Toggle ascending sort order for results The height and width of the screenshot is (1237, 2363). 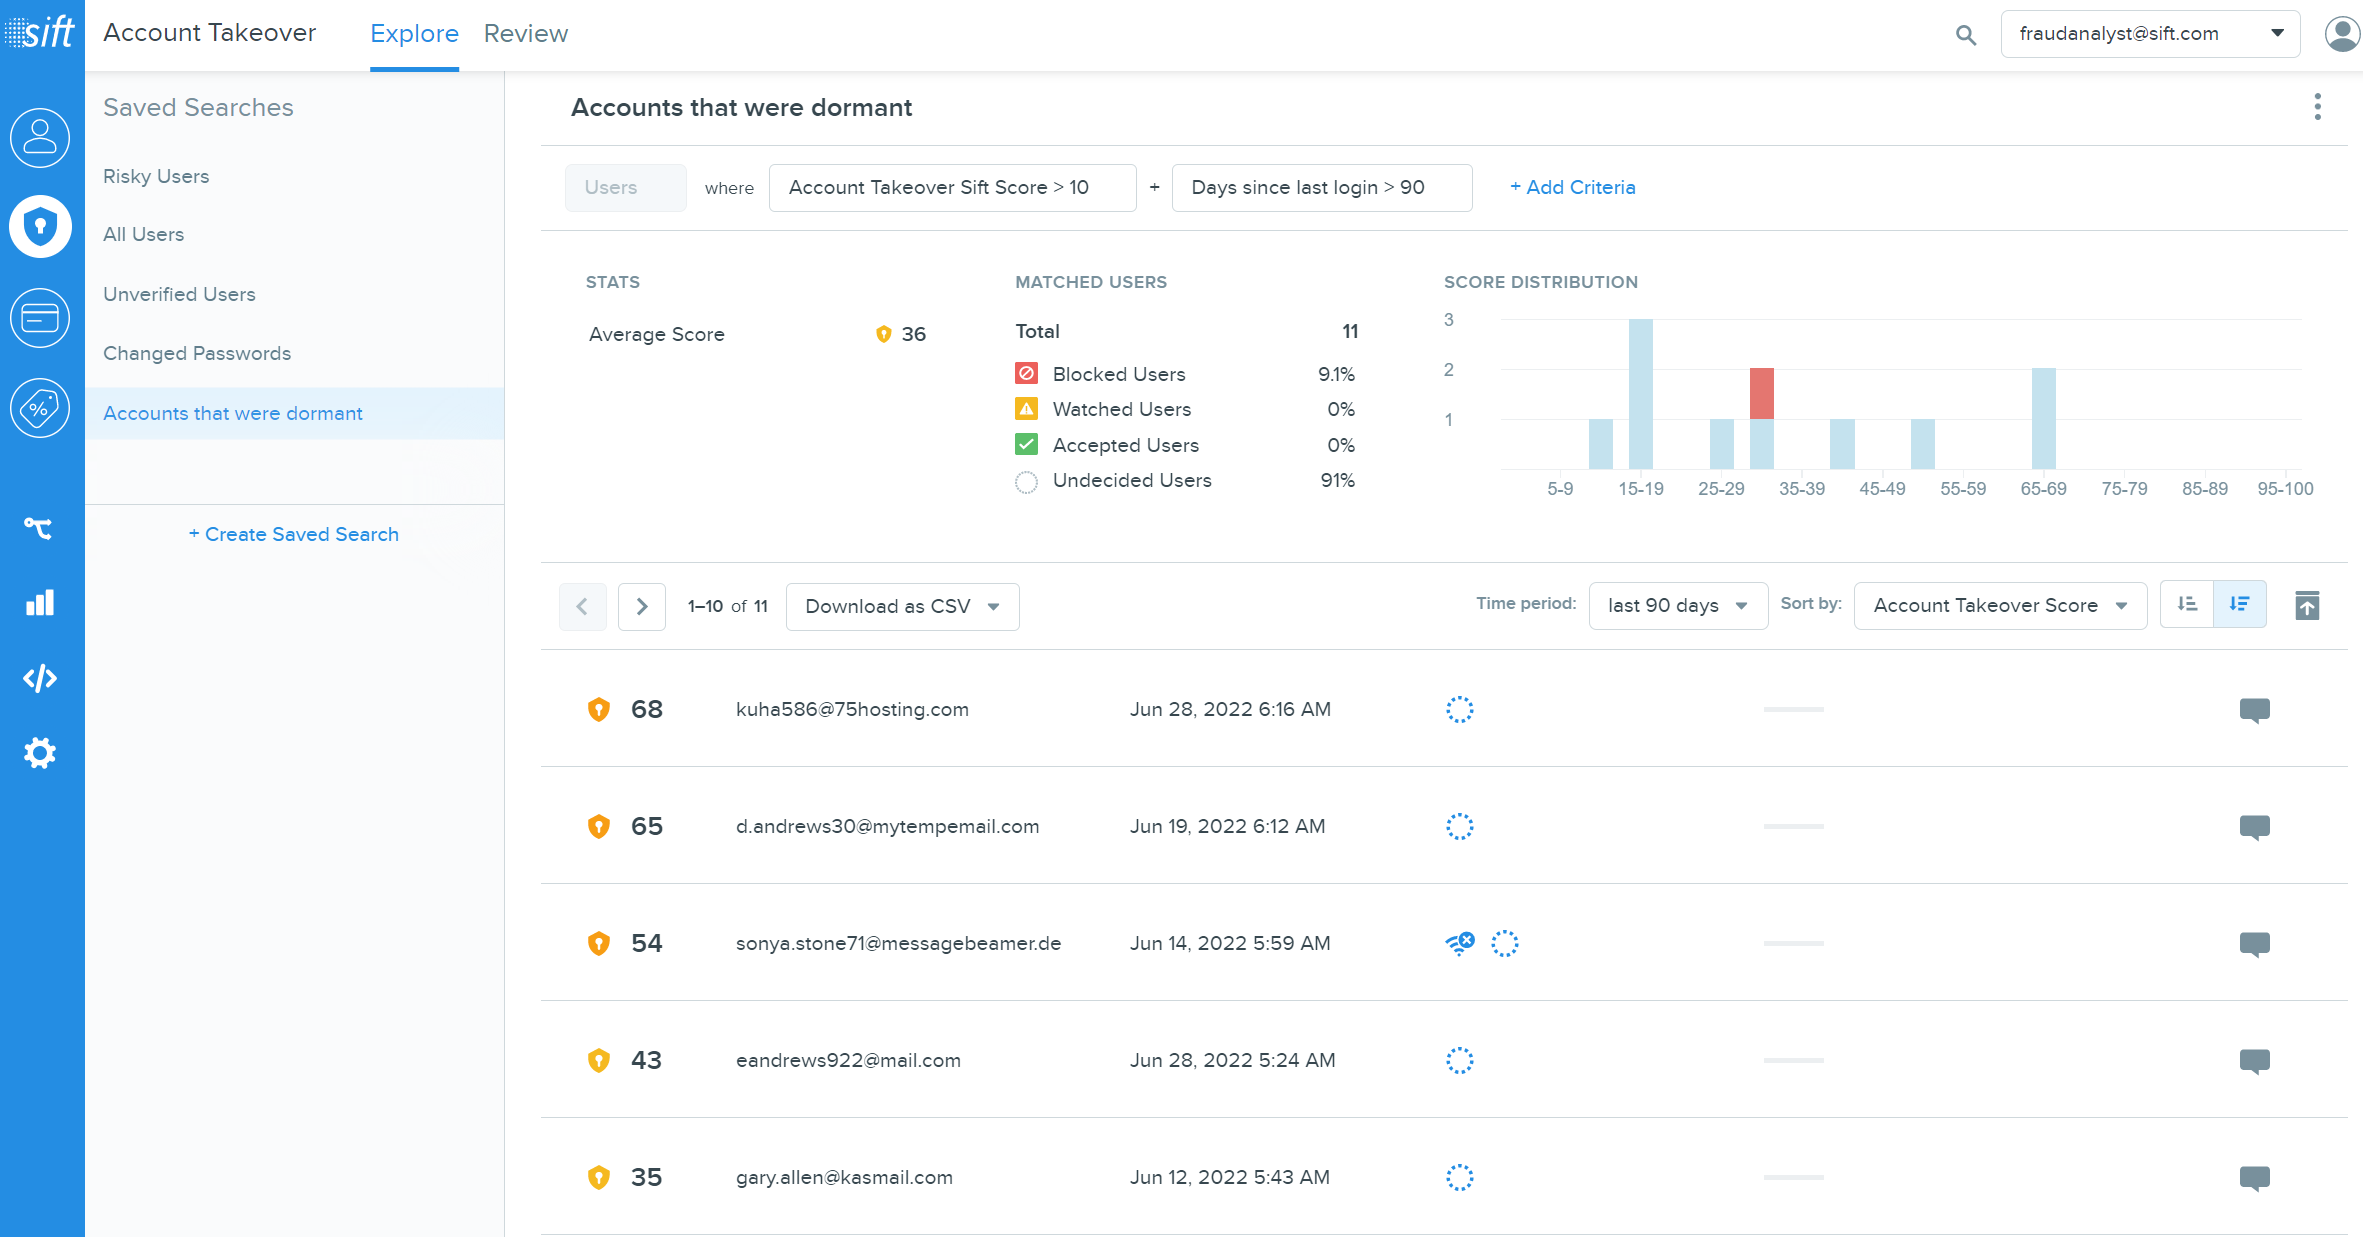pos(2186,604)
